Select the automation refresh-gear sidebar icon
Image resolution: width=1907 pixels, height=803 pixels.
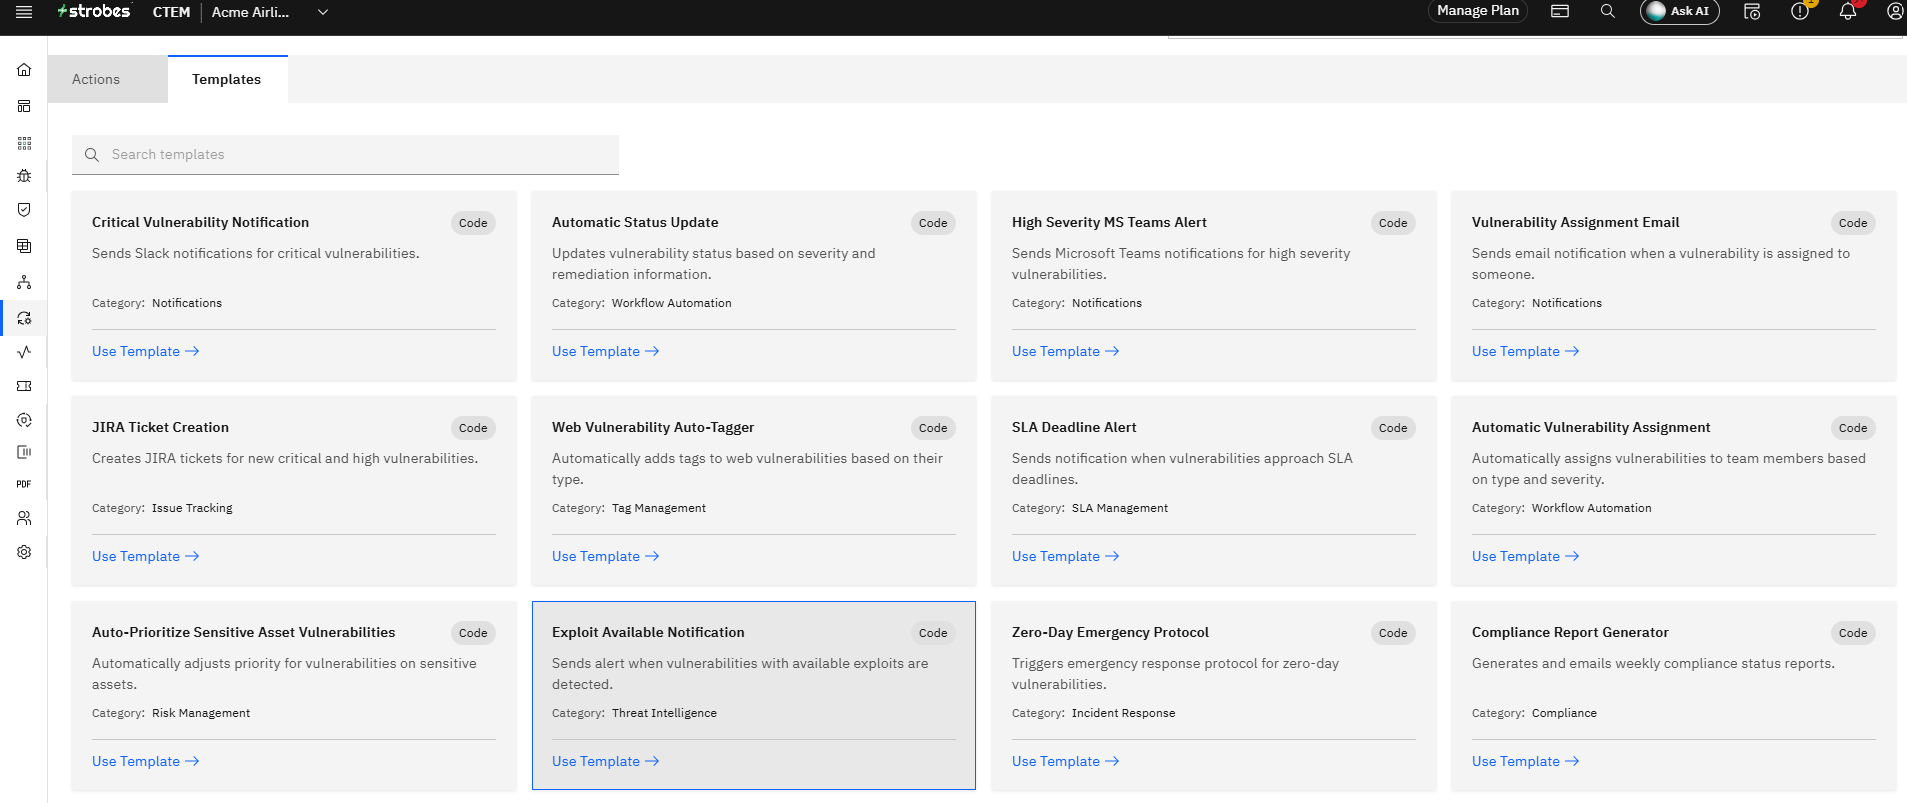click(24, 318)
